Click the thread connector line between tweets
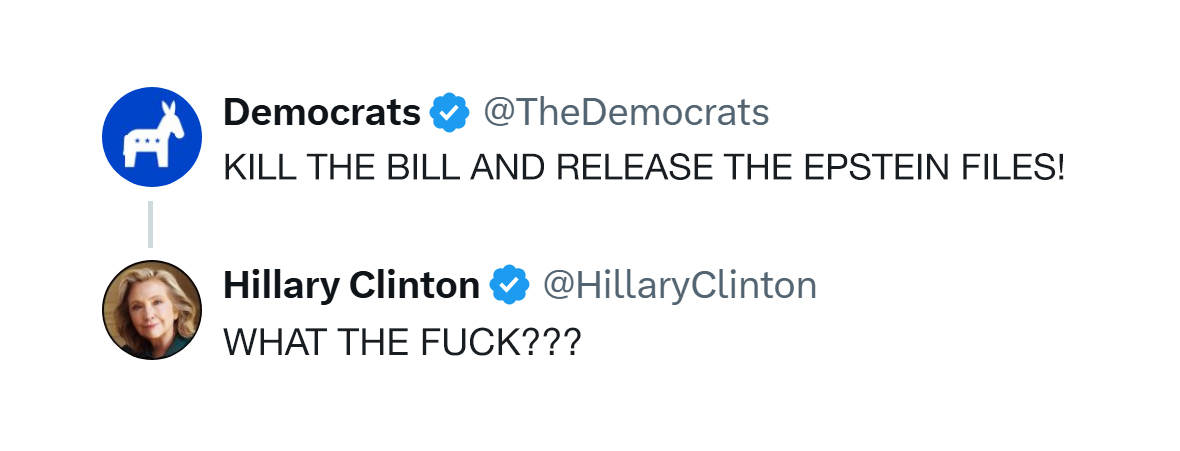 pyautogui.click(x=151, y=224)
